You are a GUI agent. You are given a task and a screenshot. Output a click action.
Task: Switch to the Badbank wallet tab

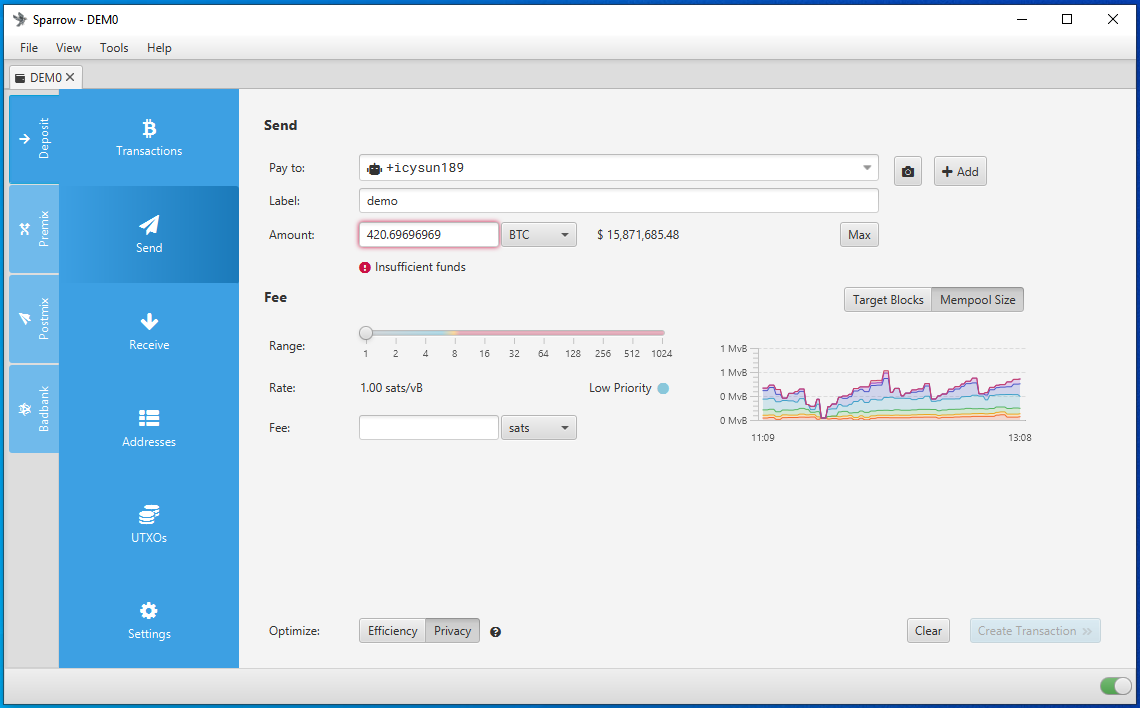[x=34, y=408]
